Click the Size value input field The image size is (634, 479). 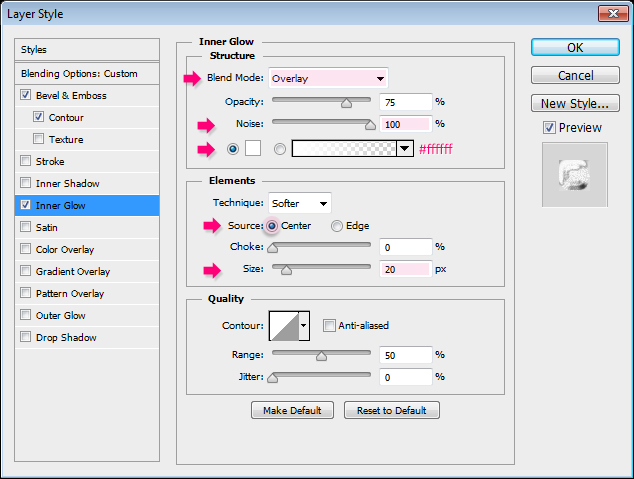point(405,270)
